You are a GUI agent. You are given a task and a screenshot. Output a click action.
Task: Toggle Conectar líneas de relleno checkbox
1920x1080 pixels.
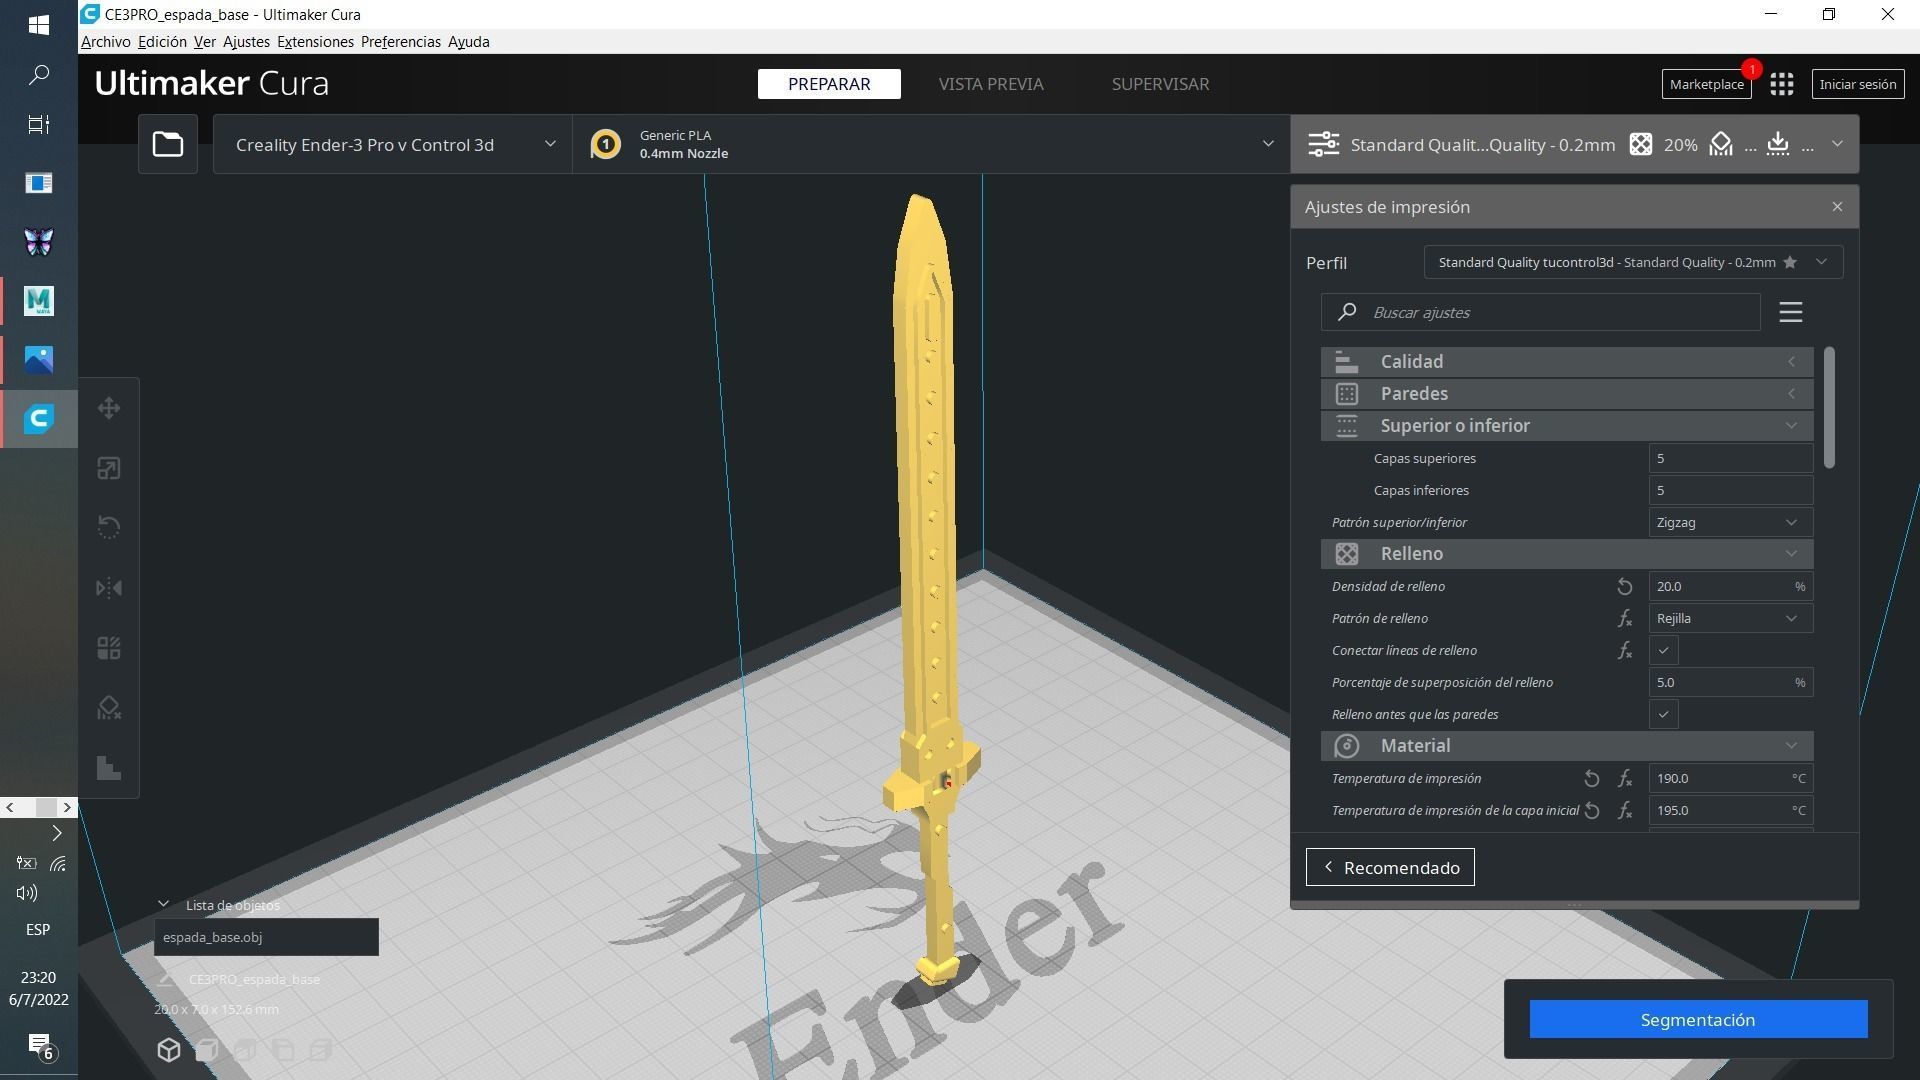1663,651
